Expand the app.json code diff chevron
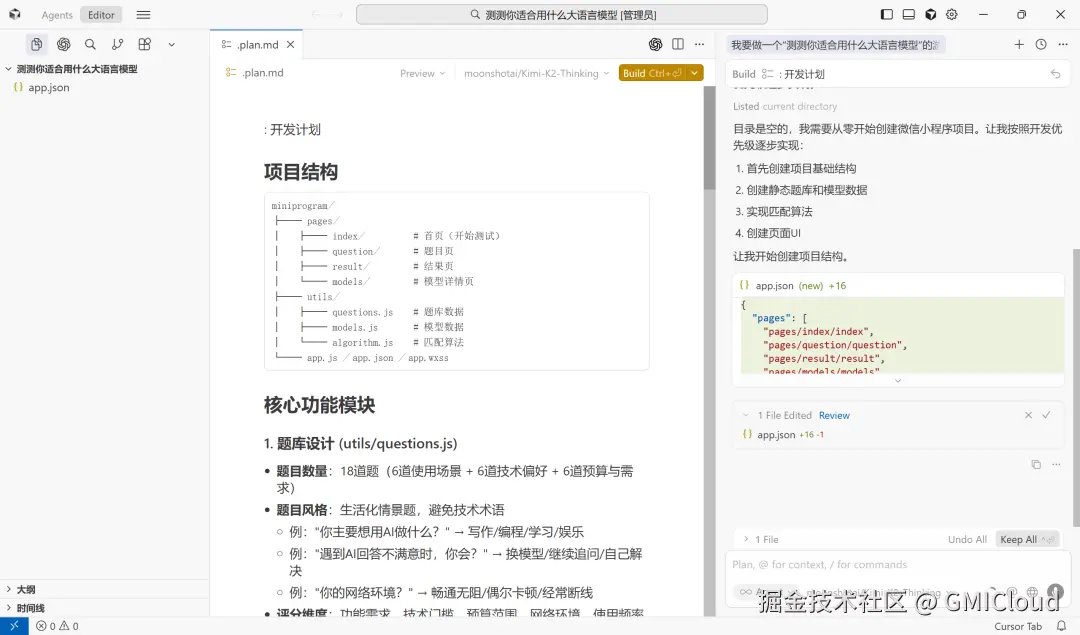This screenshot has width=1080, height=635. (x=897, y=380)
